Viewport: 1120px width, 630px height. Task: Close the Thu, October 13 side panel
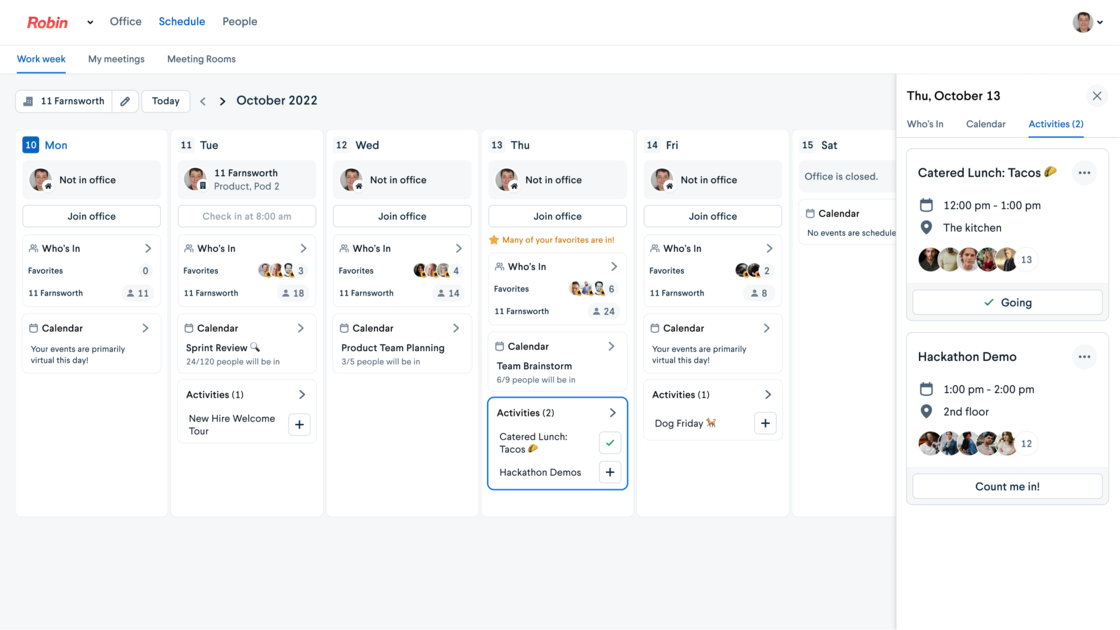pyautogui.click(x=1096, y=96)
